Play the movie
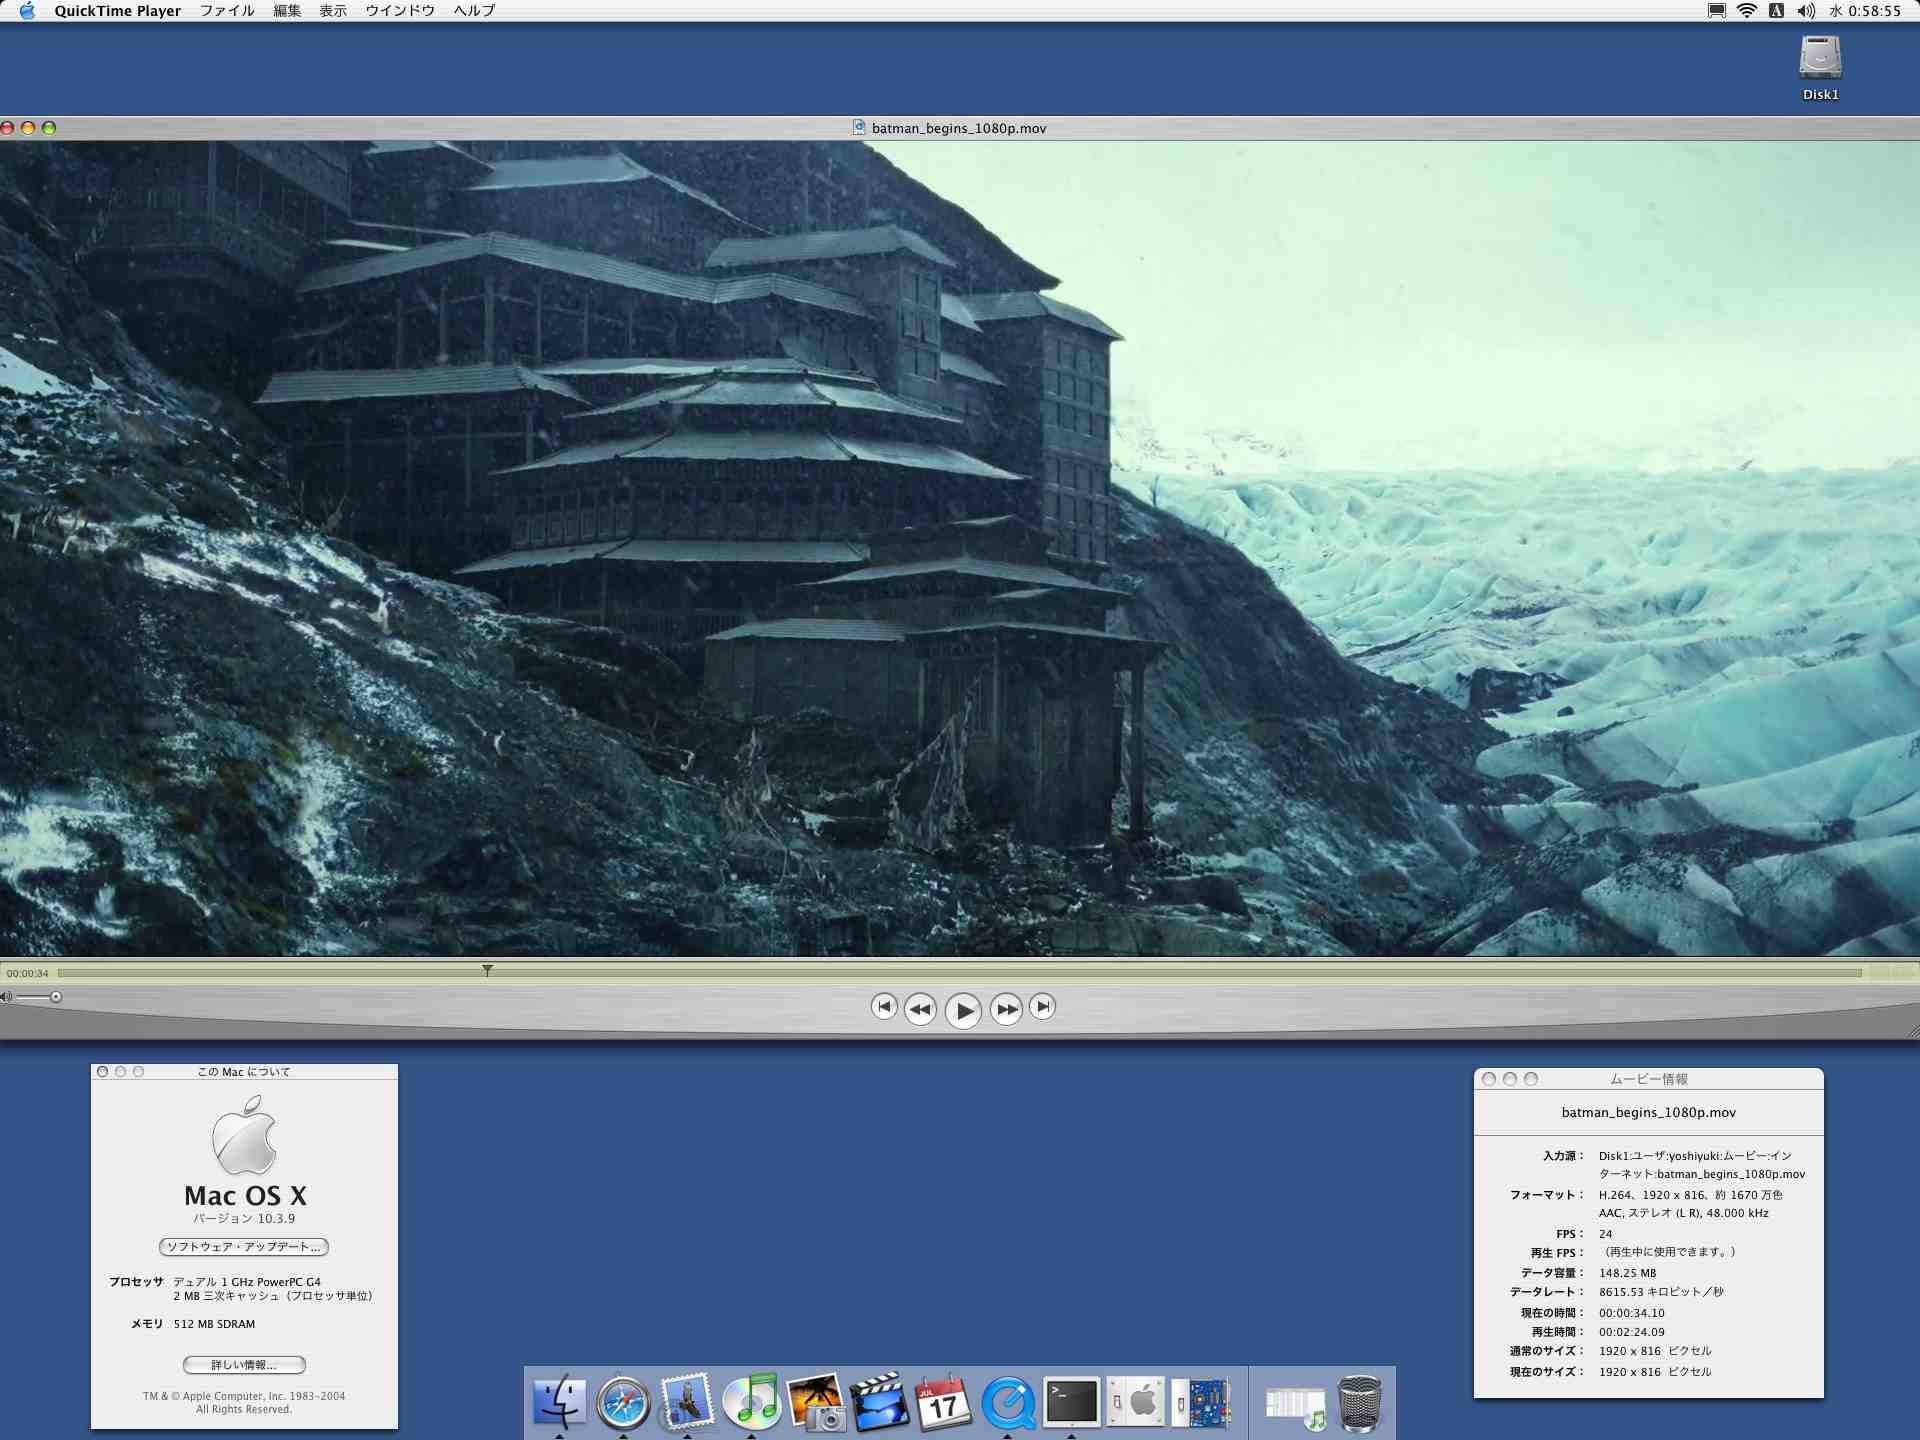This screenshot has width=1920, height=1440. click(x=963, y=1010)
